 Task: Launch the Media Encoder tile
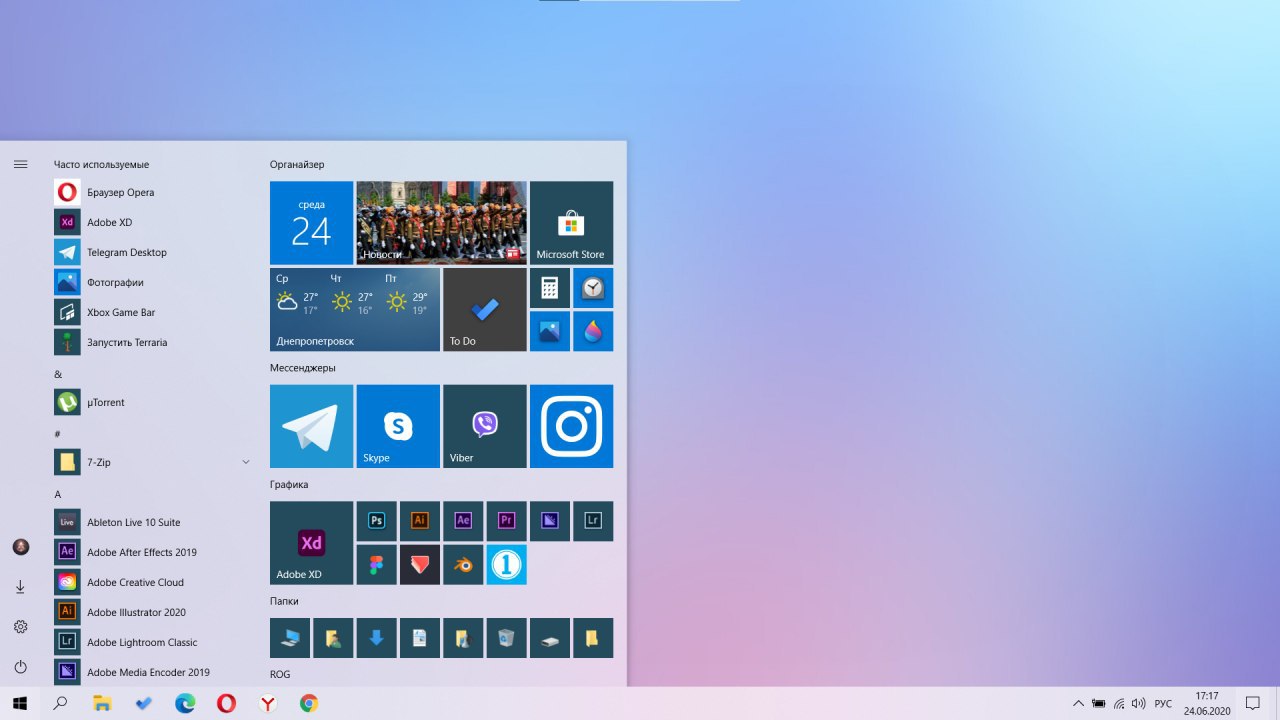pos(550,521)
